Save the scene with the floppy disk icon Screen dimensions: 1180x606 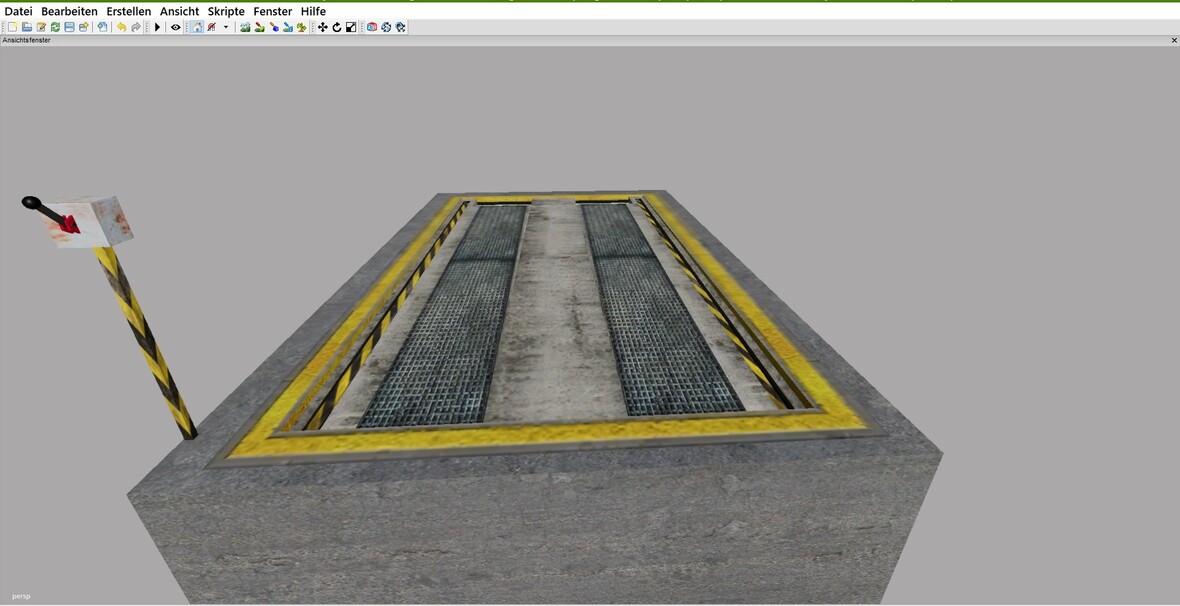pos(69,27)
